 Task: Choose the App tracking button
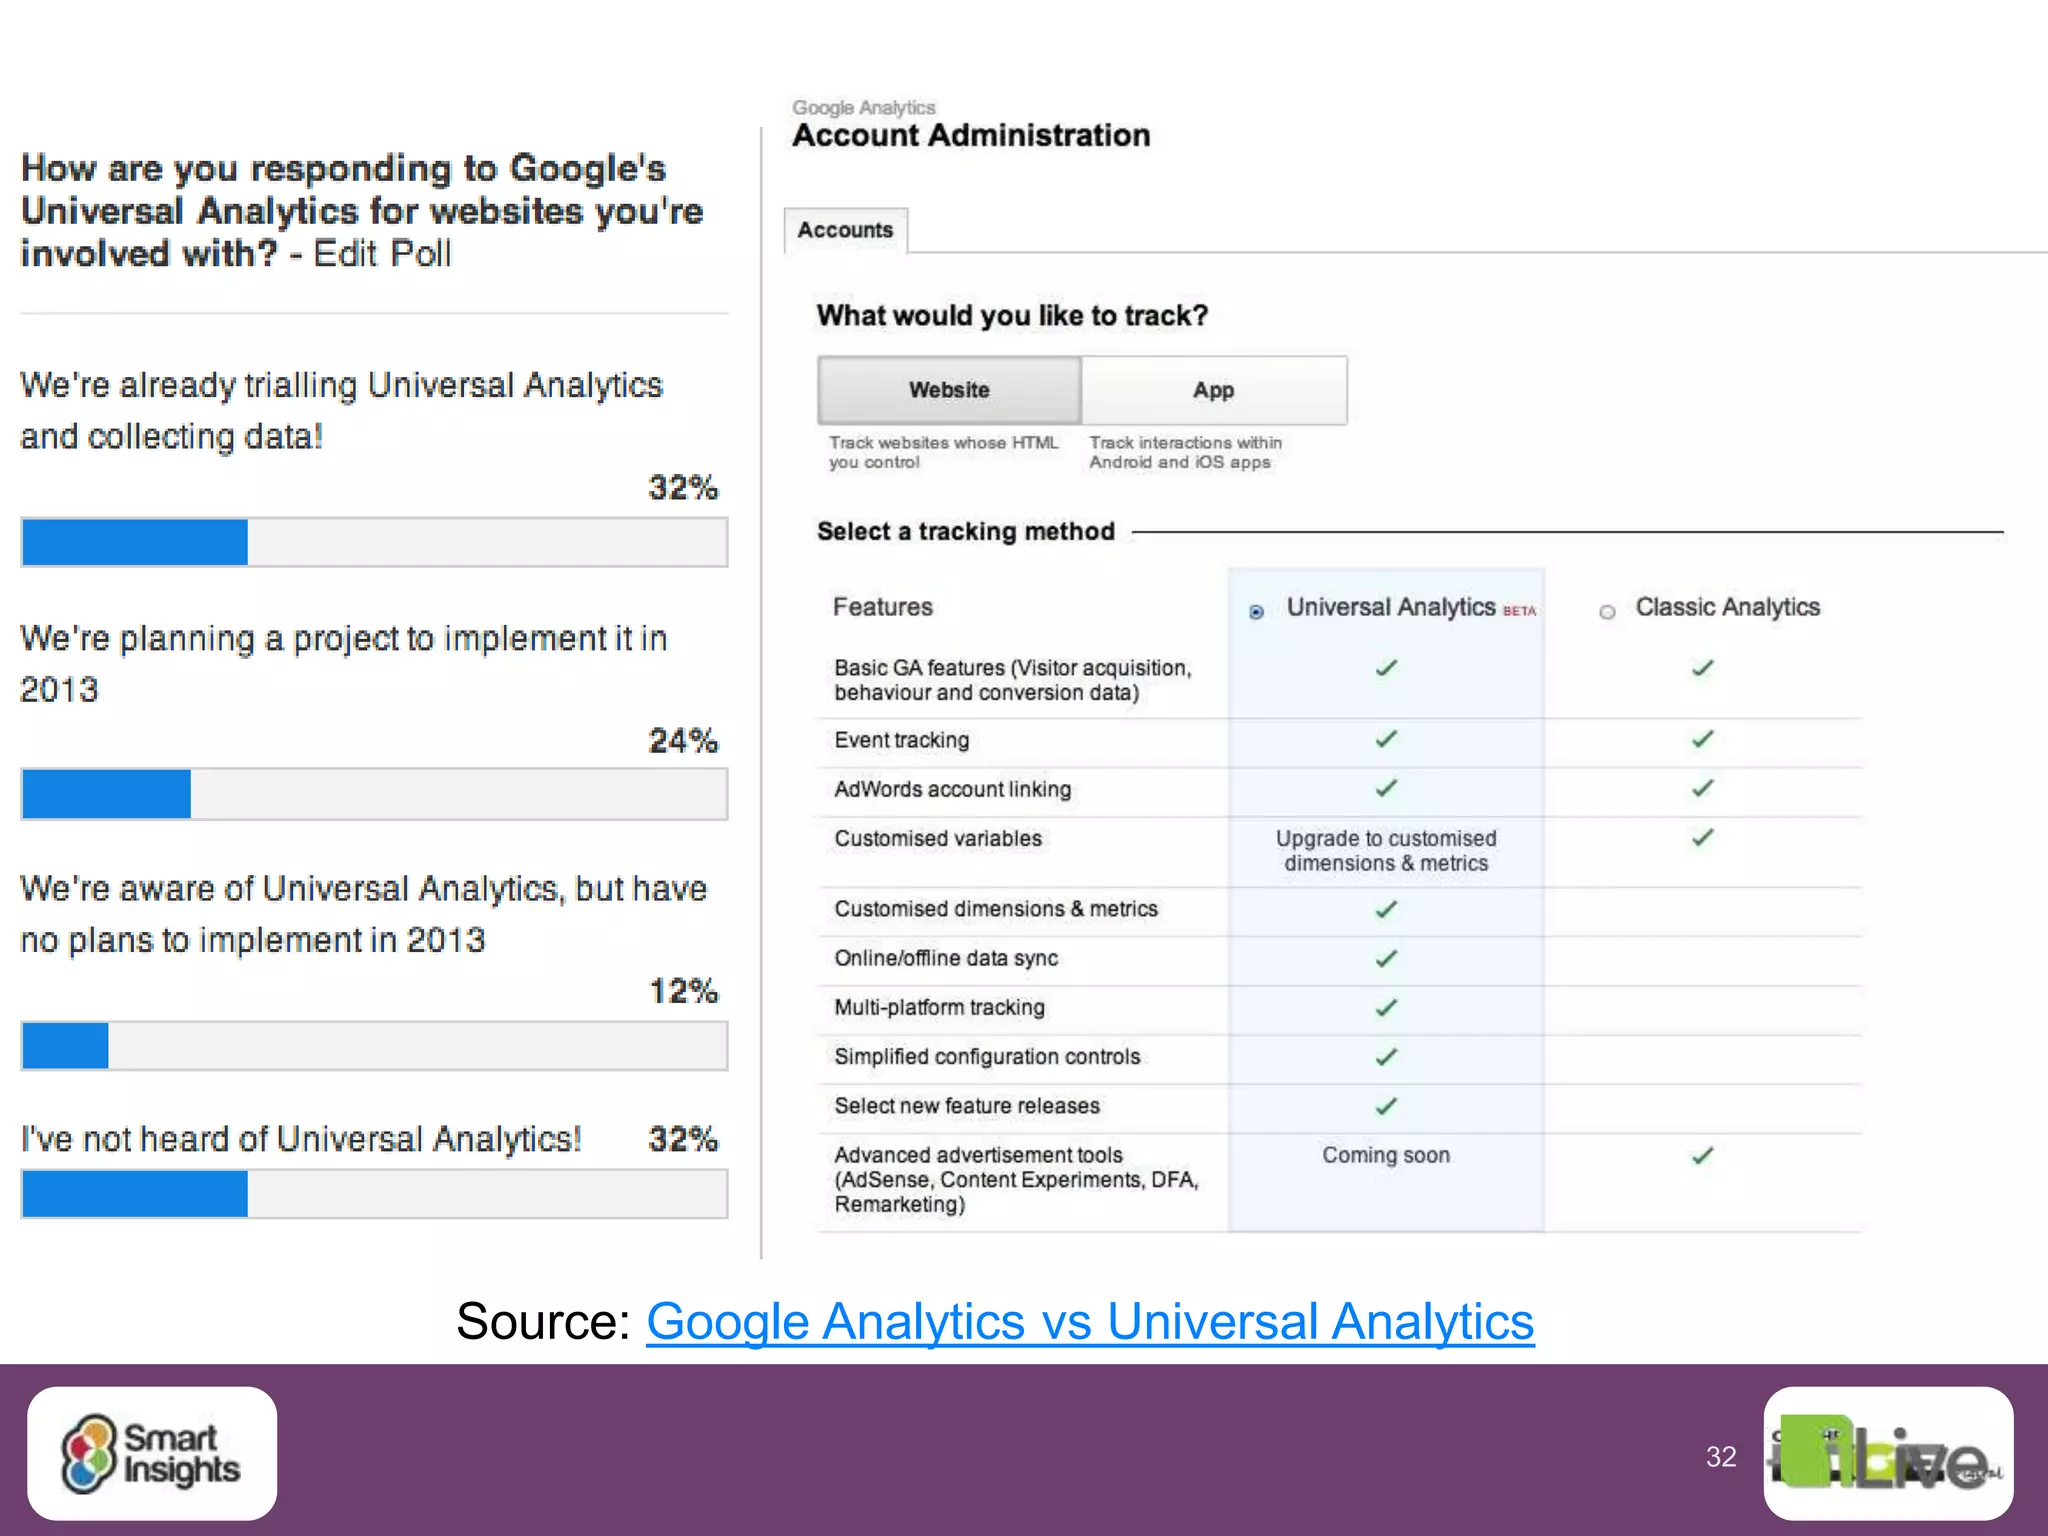point(1214,390)
